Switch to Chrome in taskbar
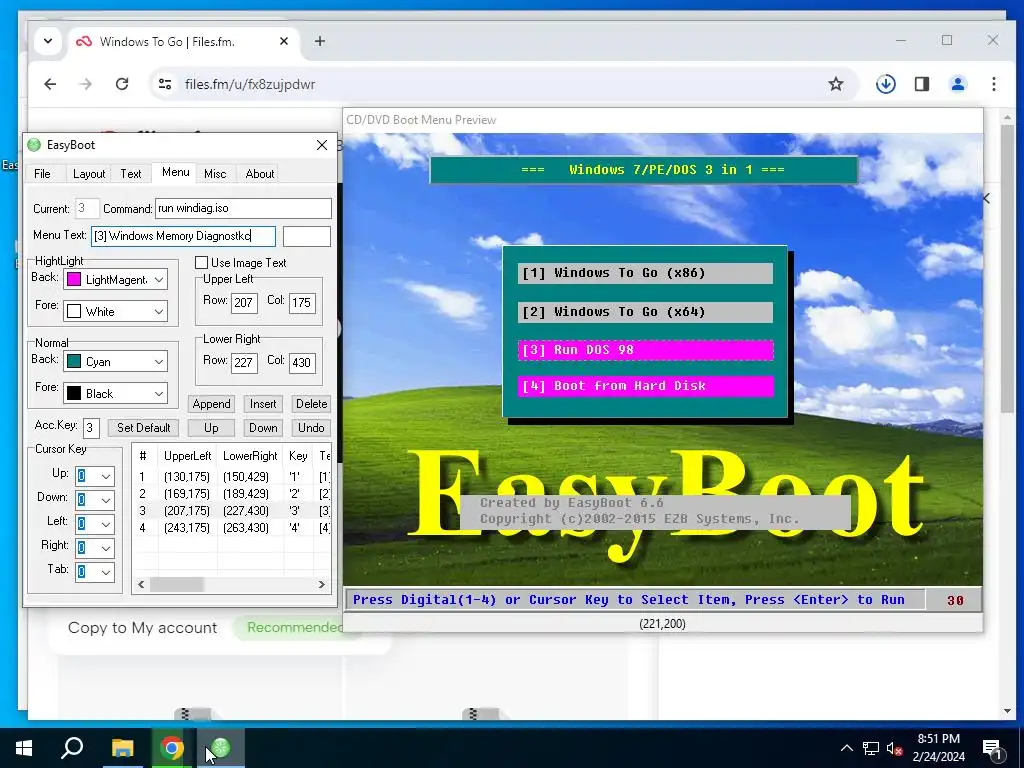This screenshot has width=1024, height=768. [x=172, y=748]
